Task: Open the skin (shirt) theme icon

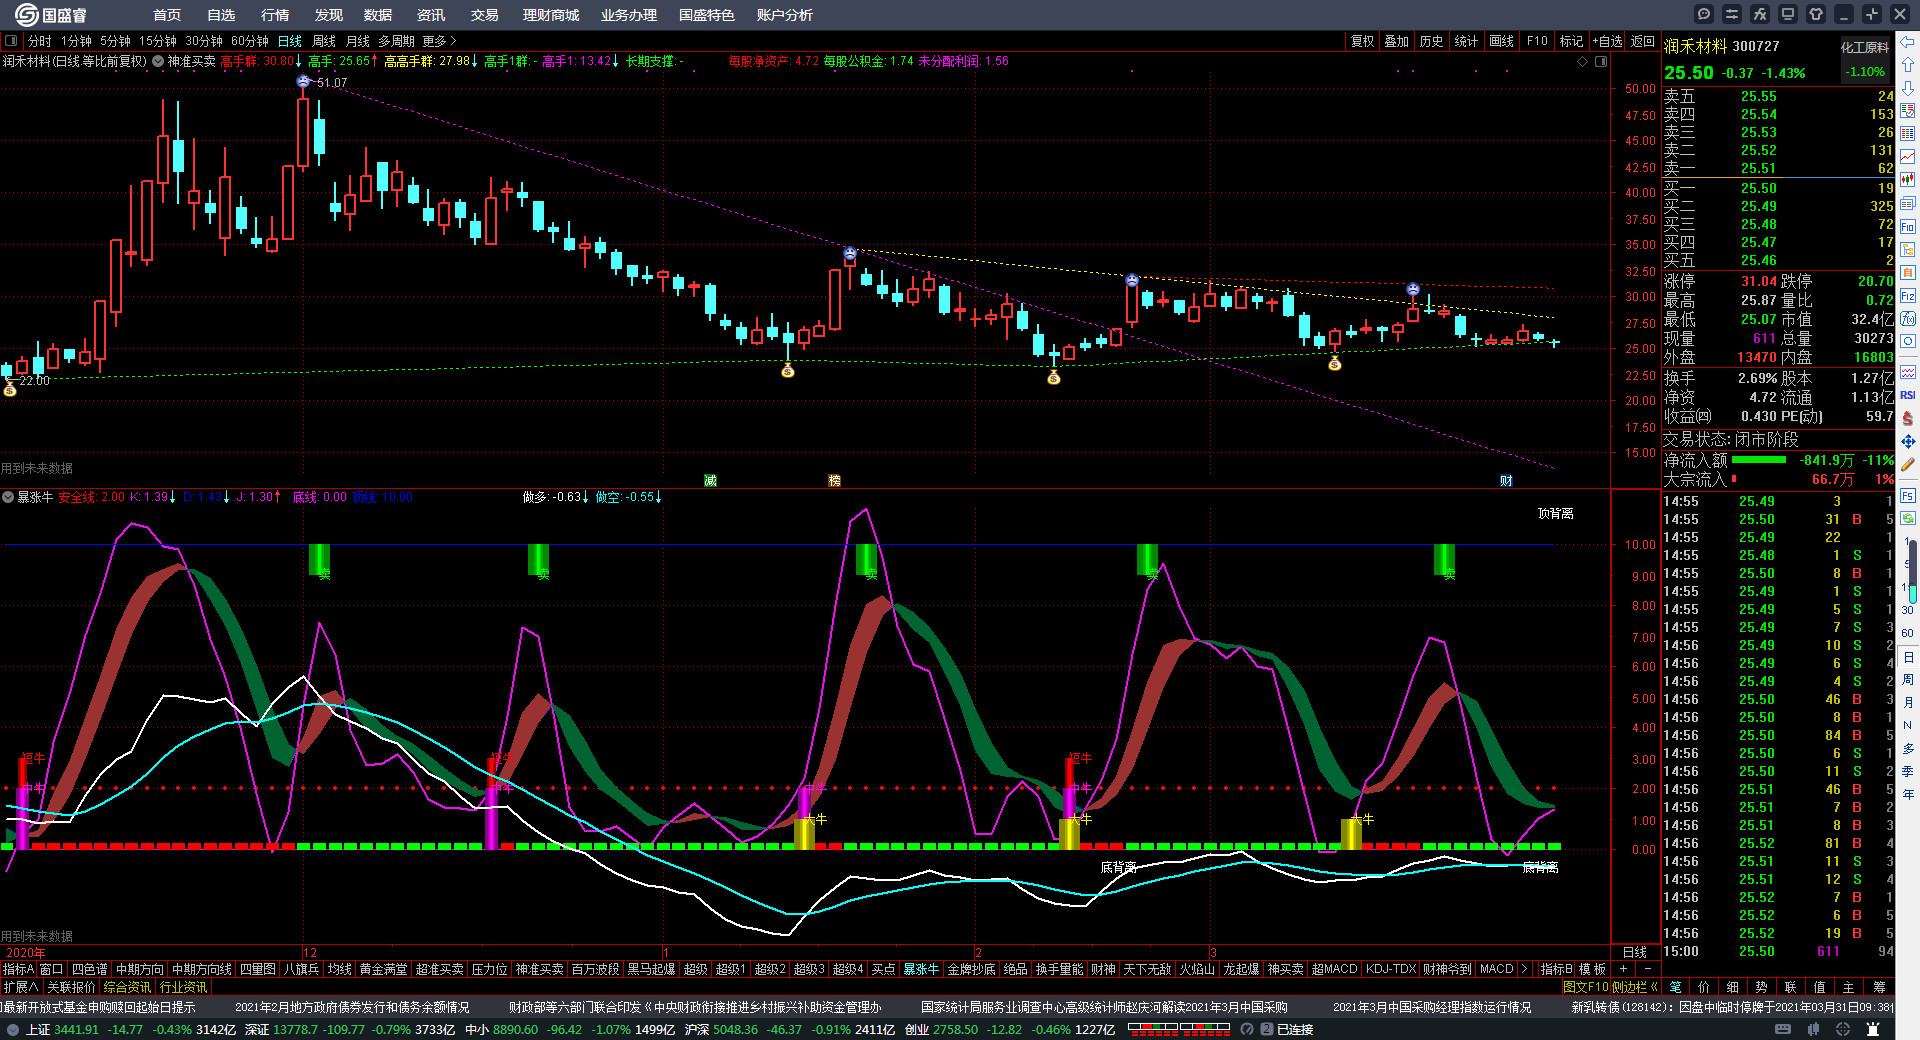Action: coord(1816,14)
